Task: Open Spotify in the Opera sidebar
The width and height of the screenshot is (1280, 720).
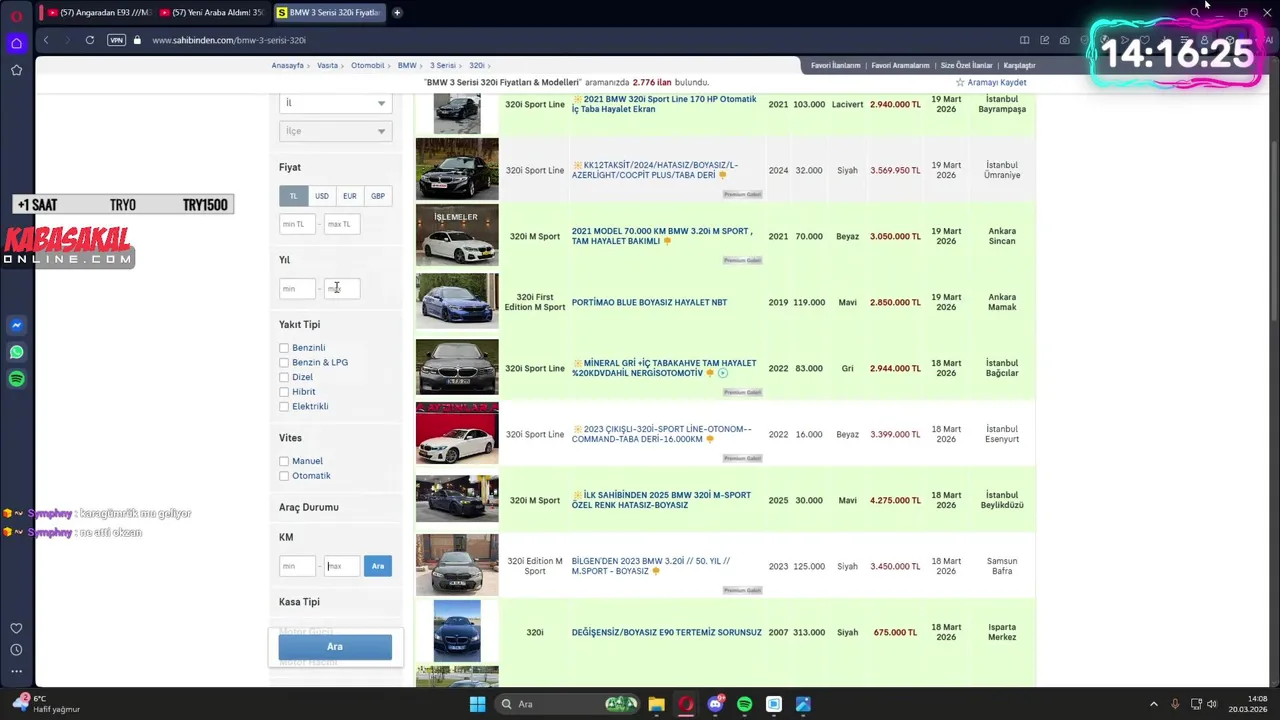Action: (16, 379)
